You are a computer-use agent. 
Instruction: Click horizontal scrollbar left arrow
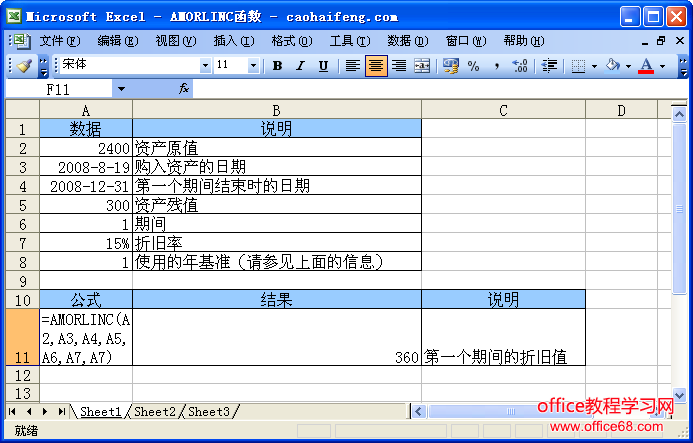(419, 412)
